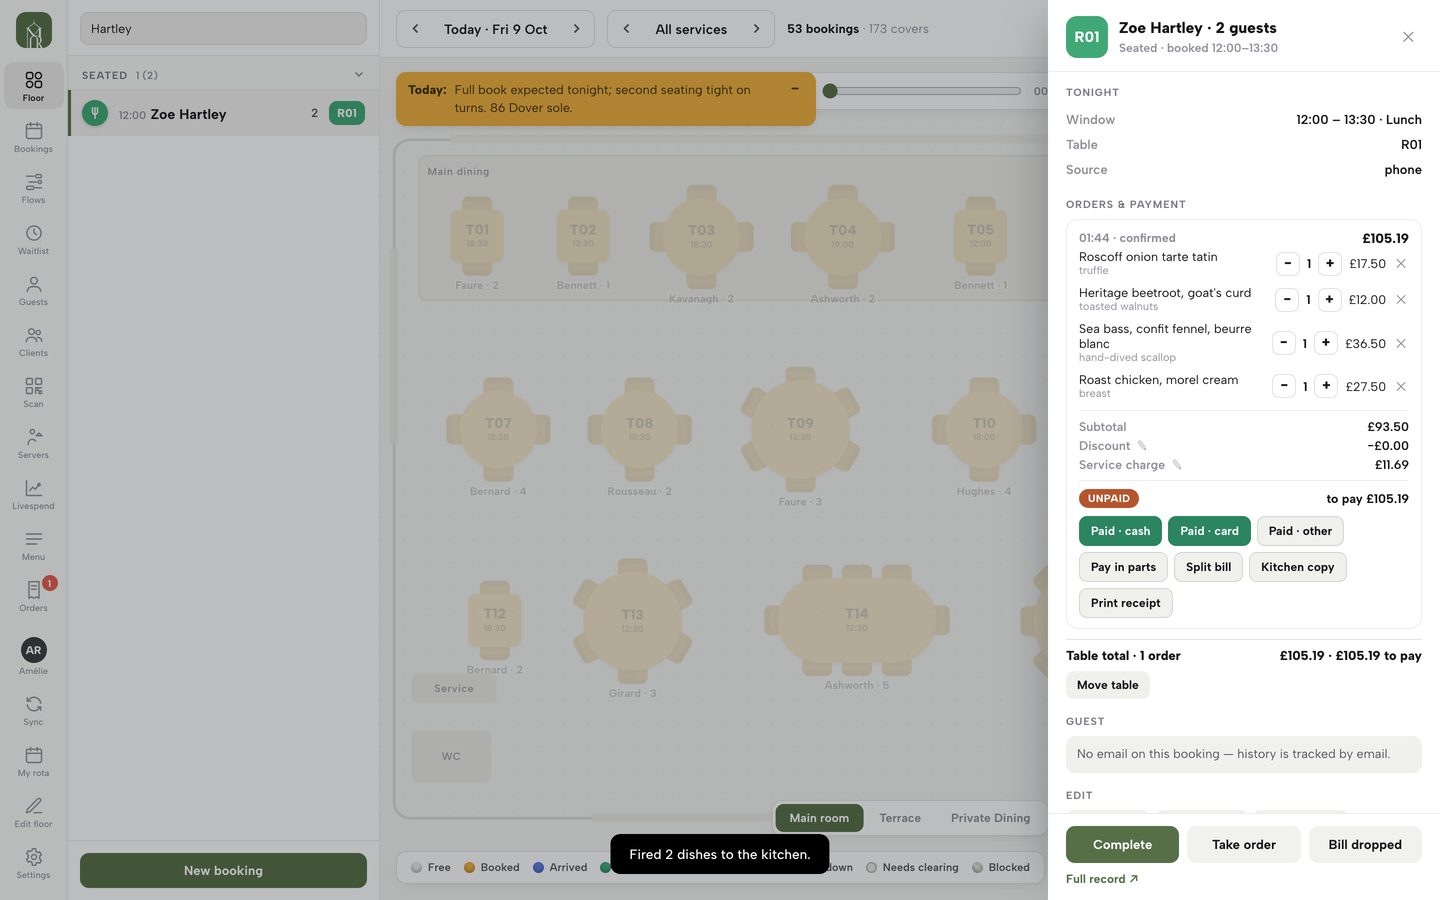Open My rota in sidebar
The width and height of the screenshot is (1440, 900).
[33, 761]
